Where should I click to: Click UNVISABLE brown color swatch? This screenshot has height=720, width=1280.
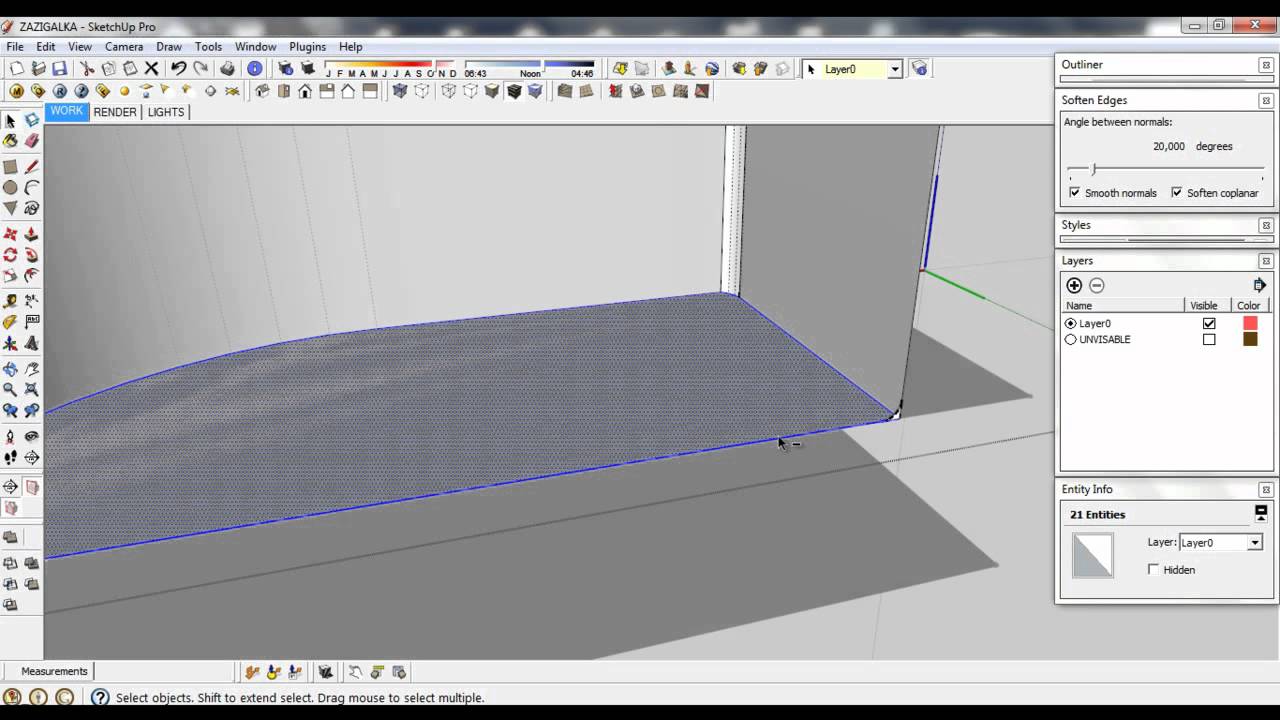(1250, 339)
